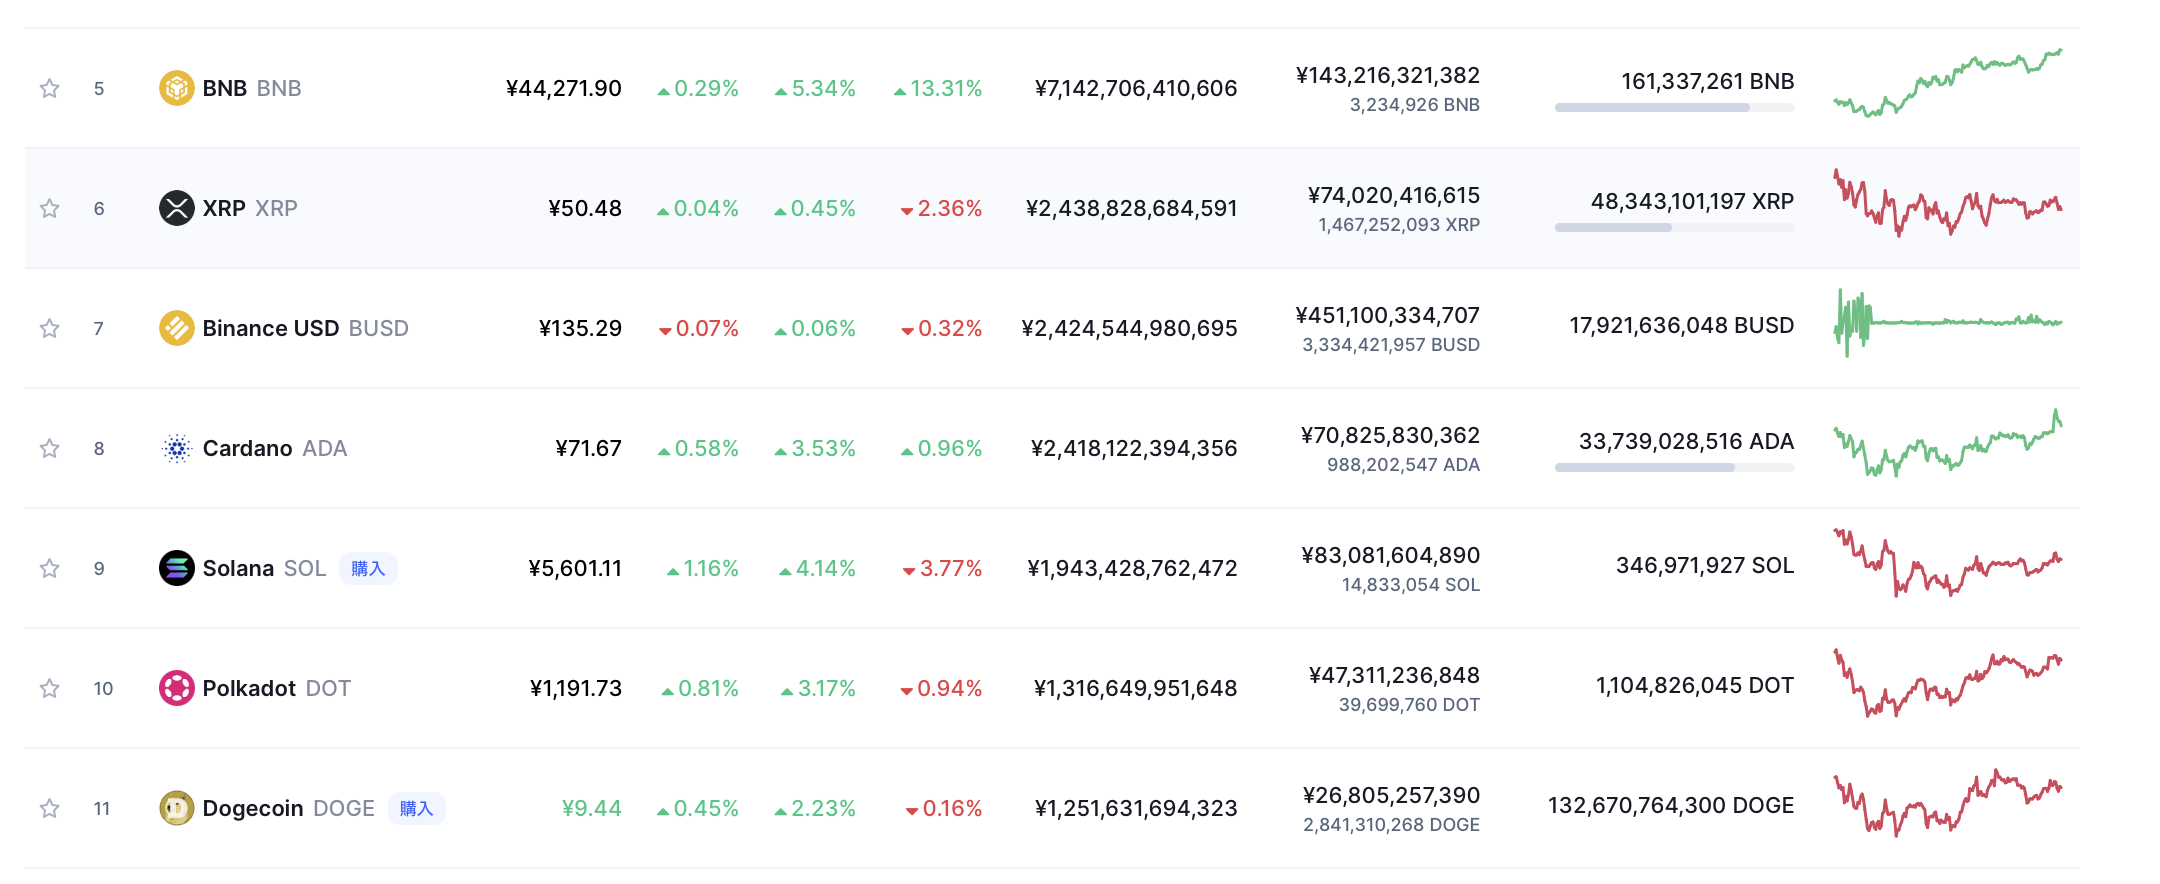Open the BNB 7-day price chart

[x=1947, y=85]
